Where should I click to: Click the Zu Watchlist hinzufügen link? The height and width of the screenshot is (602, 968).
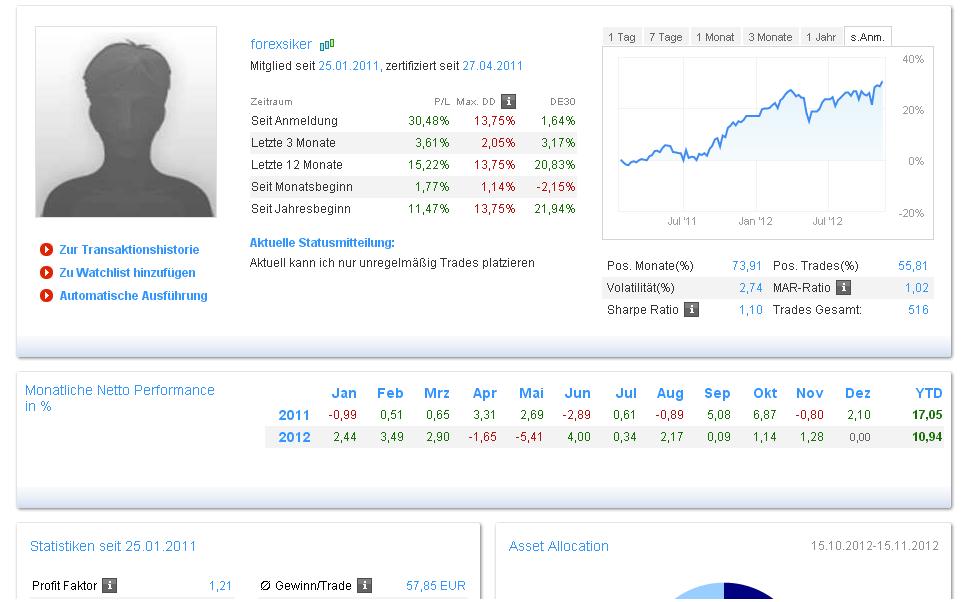pyautogui.click(x=127, y=273)
